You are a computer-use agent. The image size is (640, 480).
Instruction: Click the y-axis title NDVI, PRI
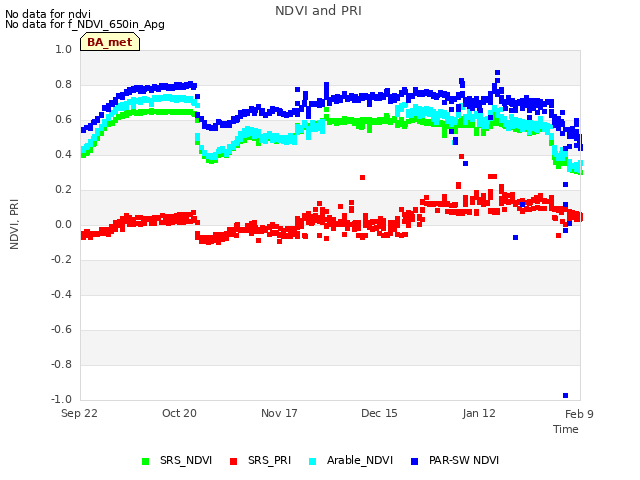[x=14, y=224]
